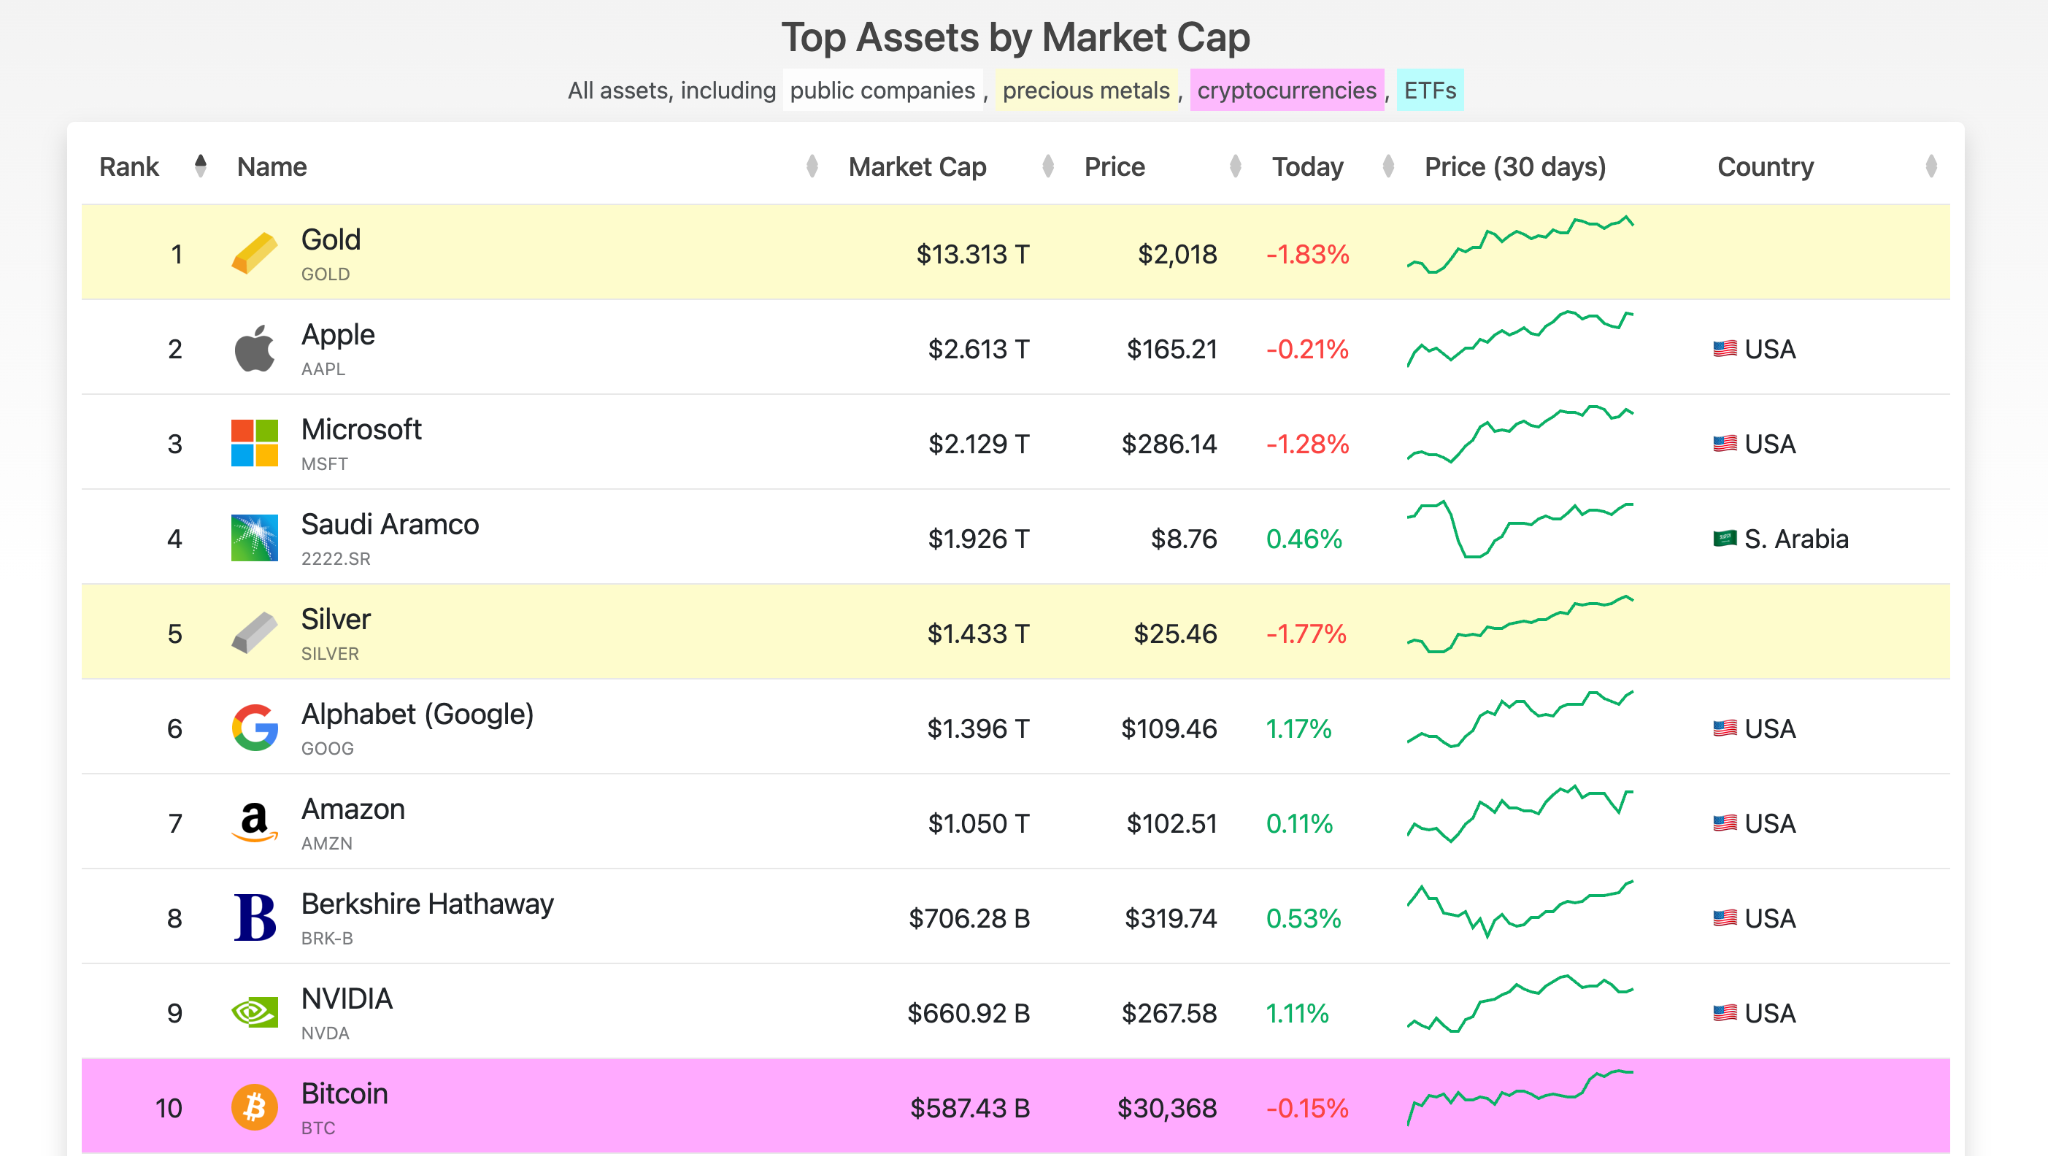Sort by Today change arrows
This screenshot has height=1156, width=2048.
click(x=1388, y=166)
